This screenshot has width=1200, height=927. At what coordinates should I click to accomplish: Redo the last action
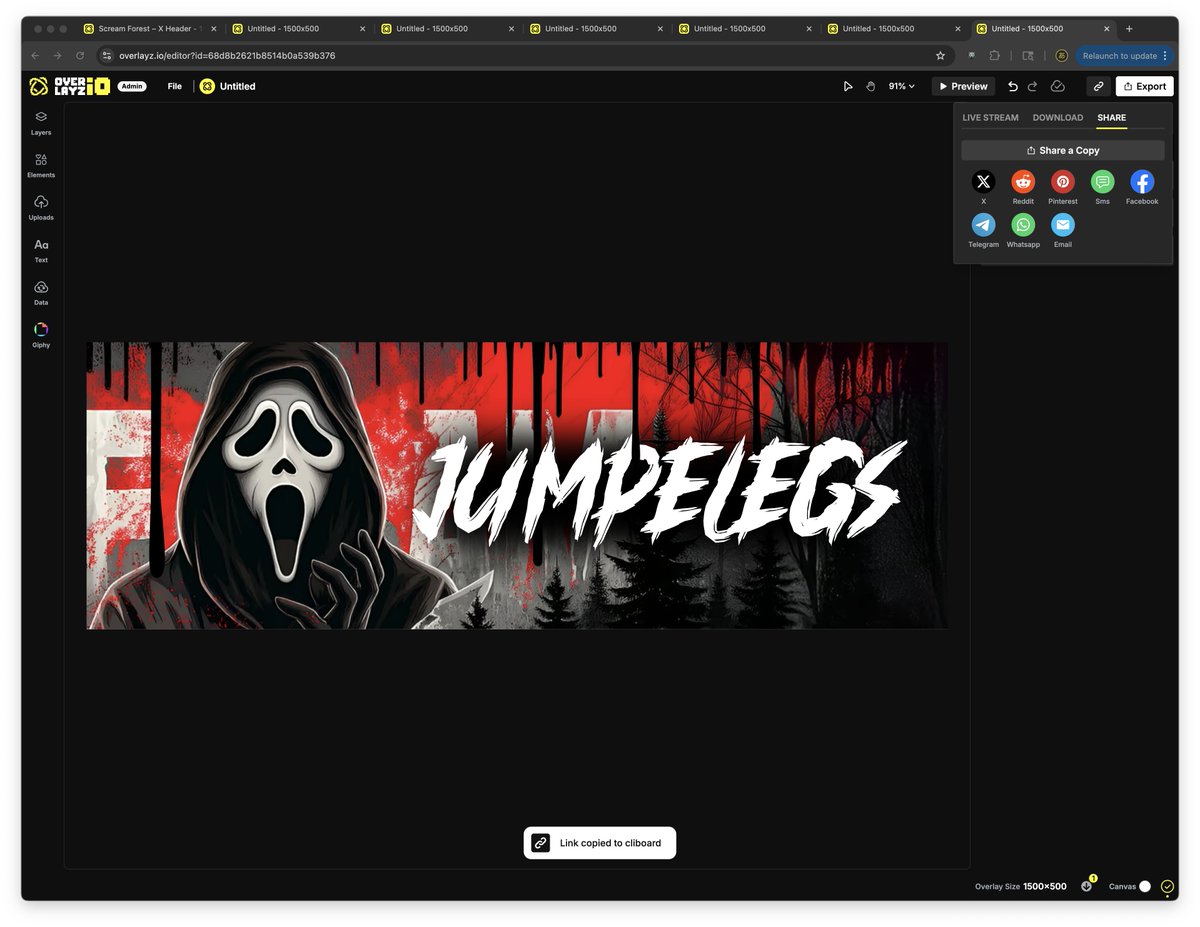click(1033, 87)
